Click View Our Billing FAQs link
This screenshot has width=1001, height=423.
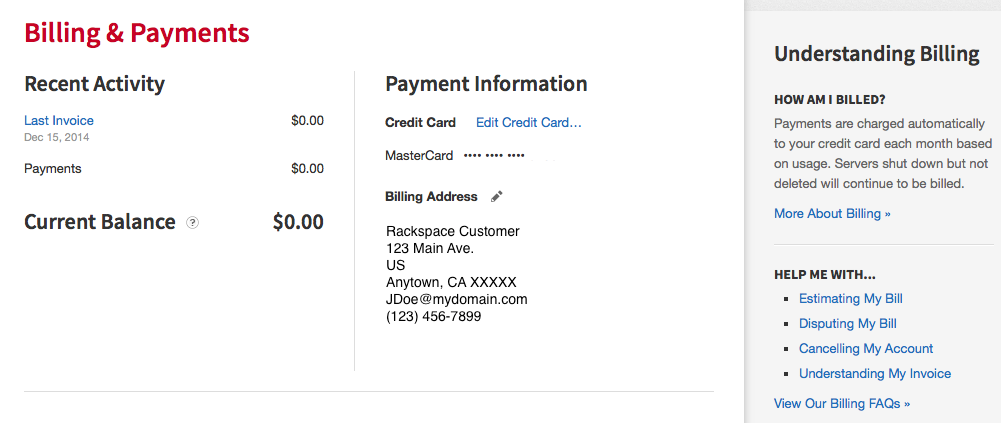coord(842,403)
